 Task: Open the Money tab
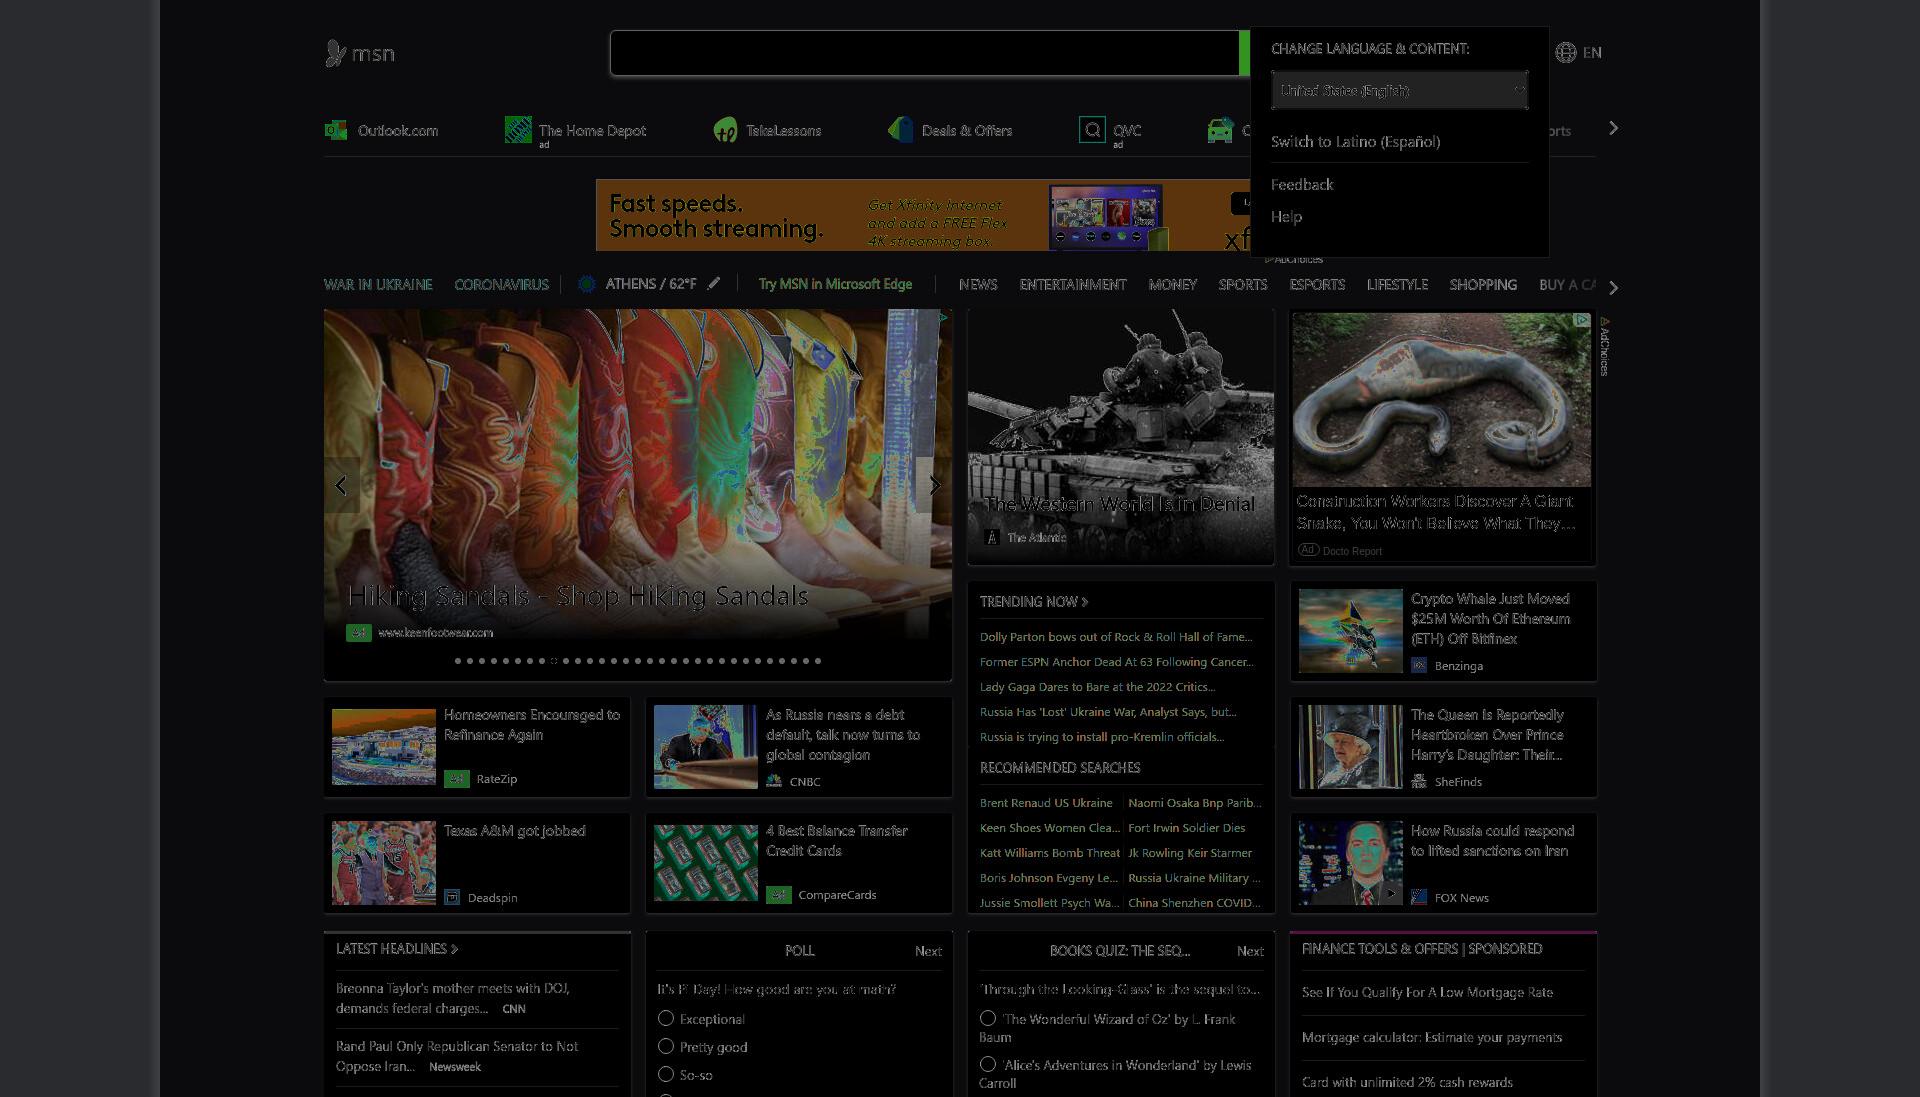(x=1173, y=284)
